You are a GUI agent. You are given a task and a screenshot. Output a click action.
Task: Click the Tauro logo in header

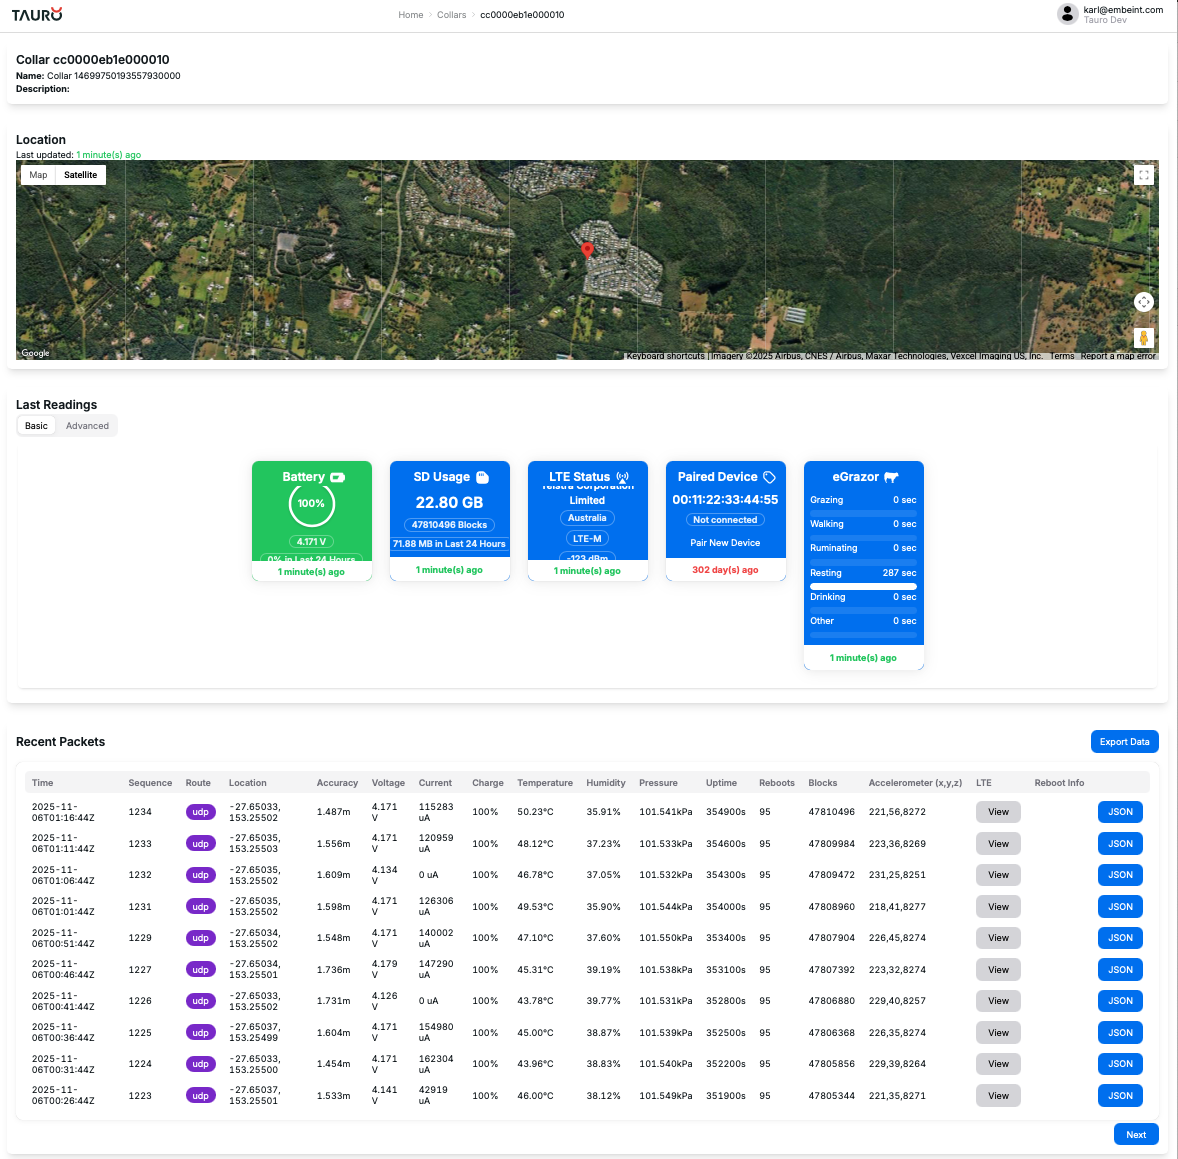(x=37, y=14)
